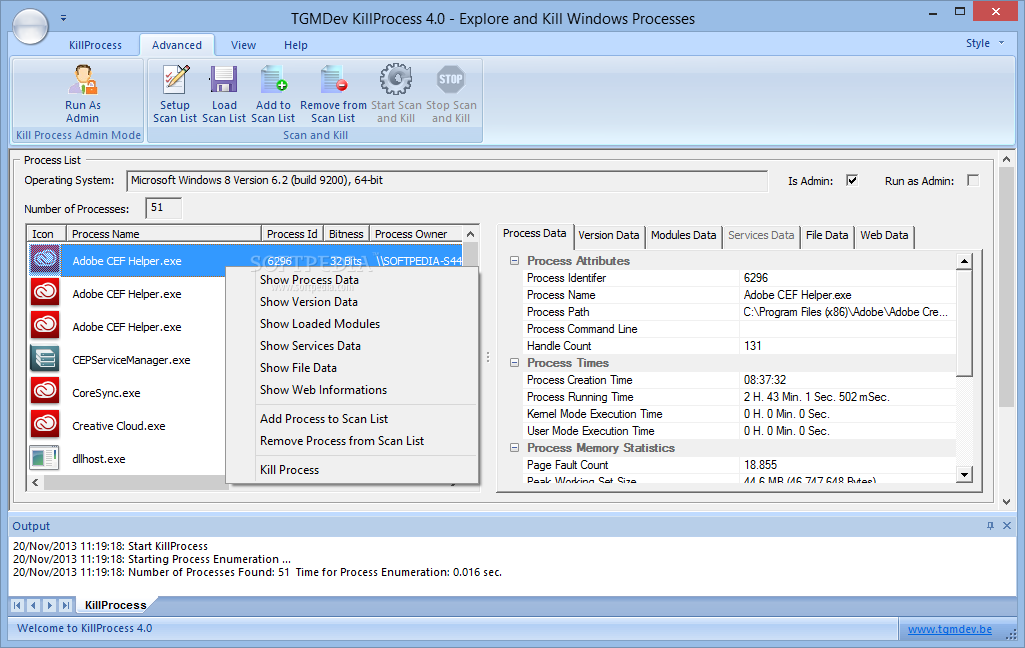Screen dimensions: 1025x648
Task: Open quick access toolbar dropdown arrow
Action: 63,18
